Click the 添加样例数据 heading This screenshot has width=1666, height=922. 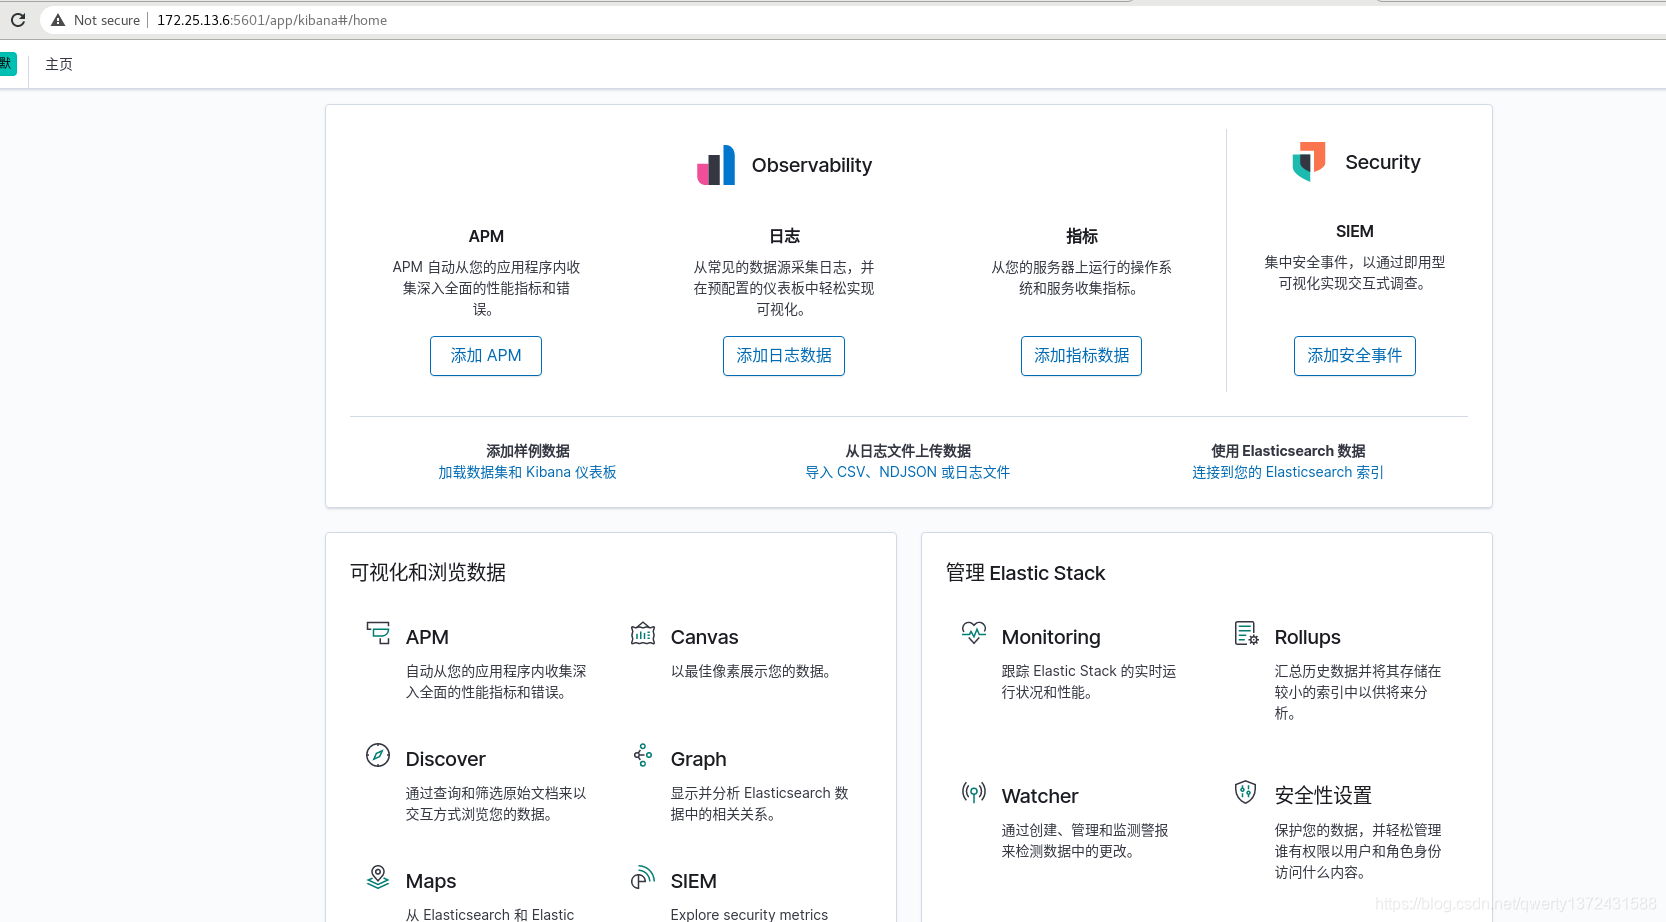coord(528,451)
